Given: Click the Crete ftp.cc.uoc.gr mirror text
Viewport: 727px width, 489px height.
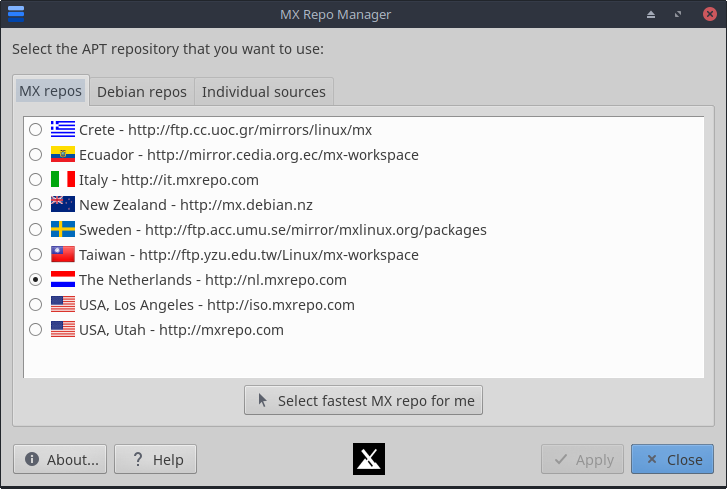Looking at the screenshot, I should coord(225,130).
